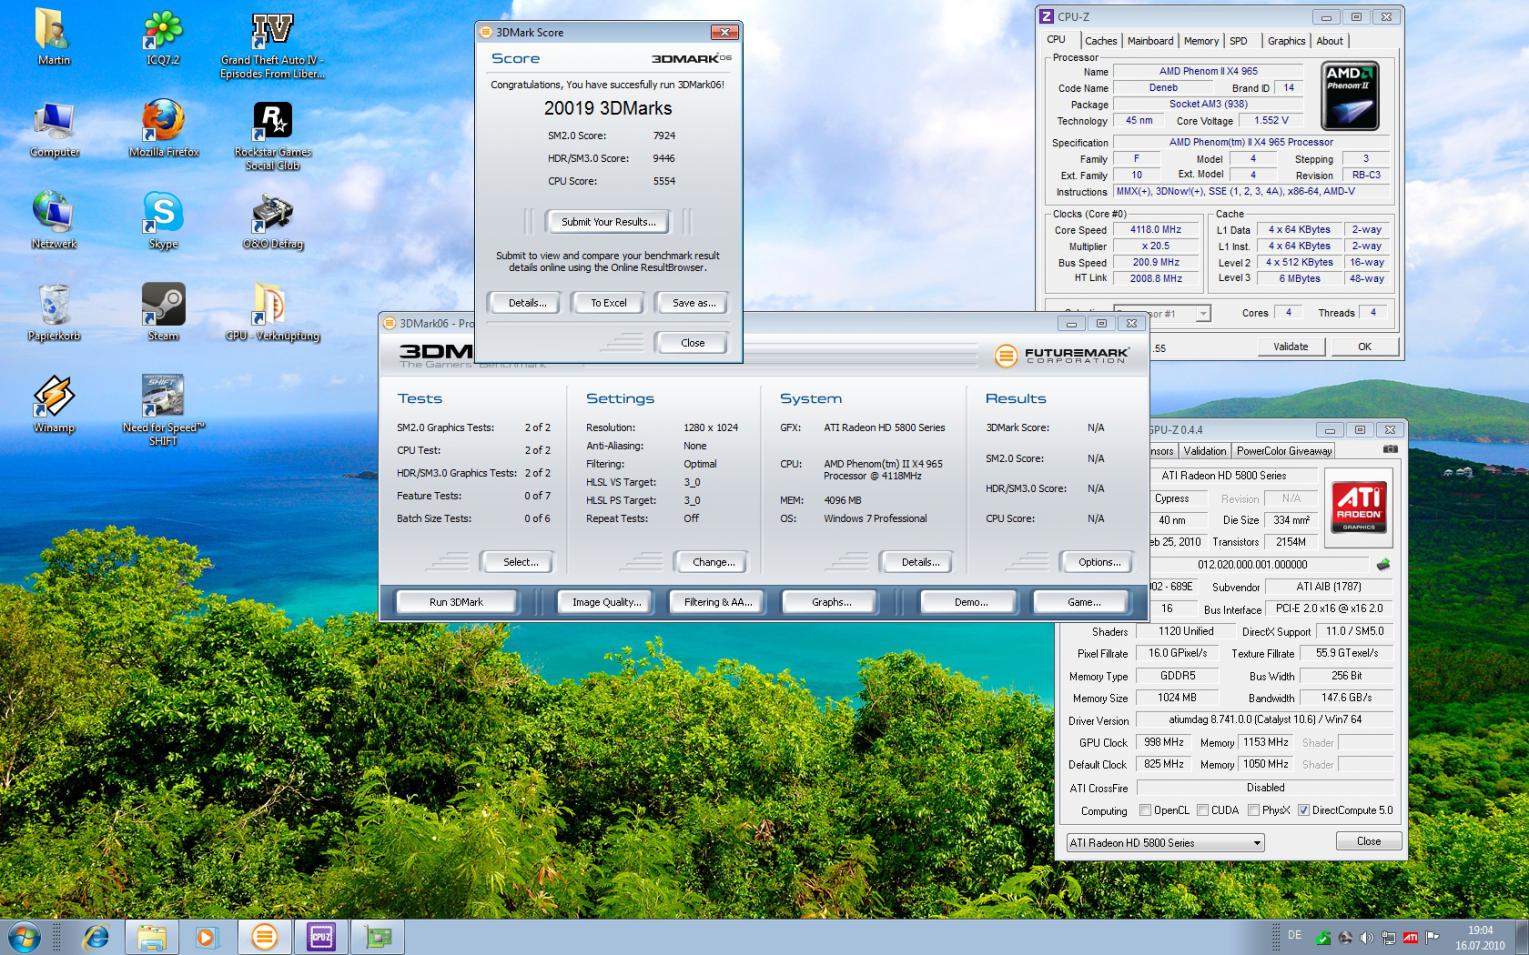Open the Validation tab in GPU-Z
This screenshot has width=1529, height=955.
(x=1204, y=451)
